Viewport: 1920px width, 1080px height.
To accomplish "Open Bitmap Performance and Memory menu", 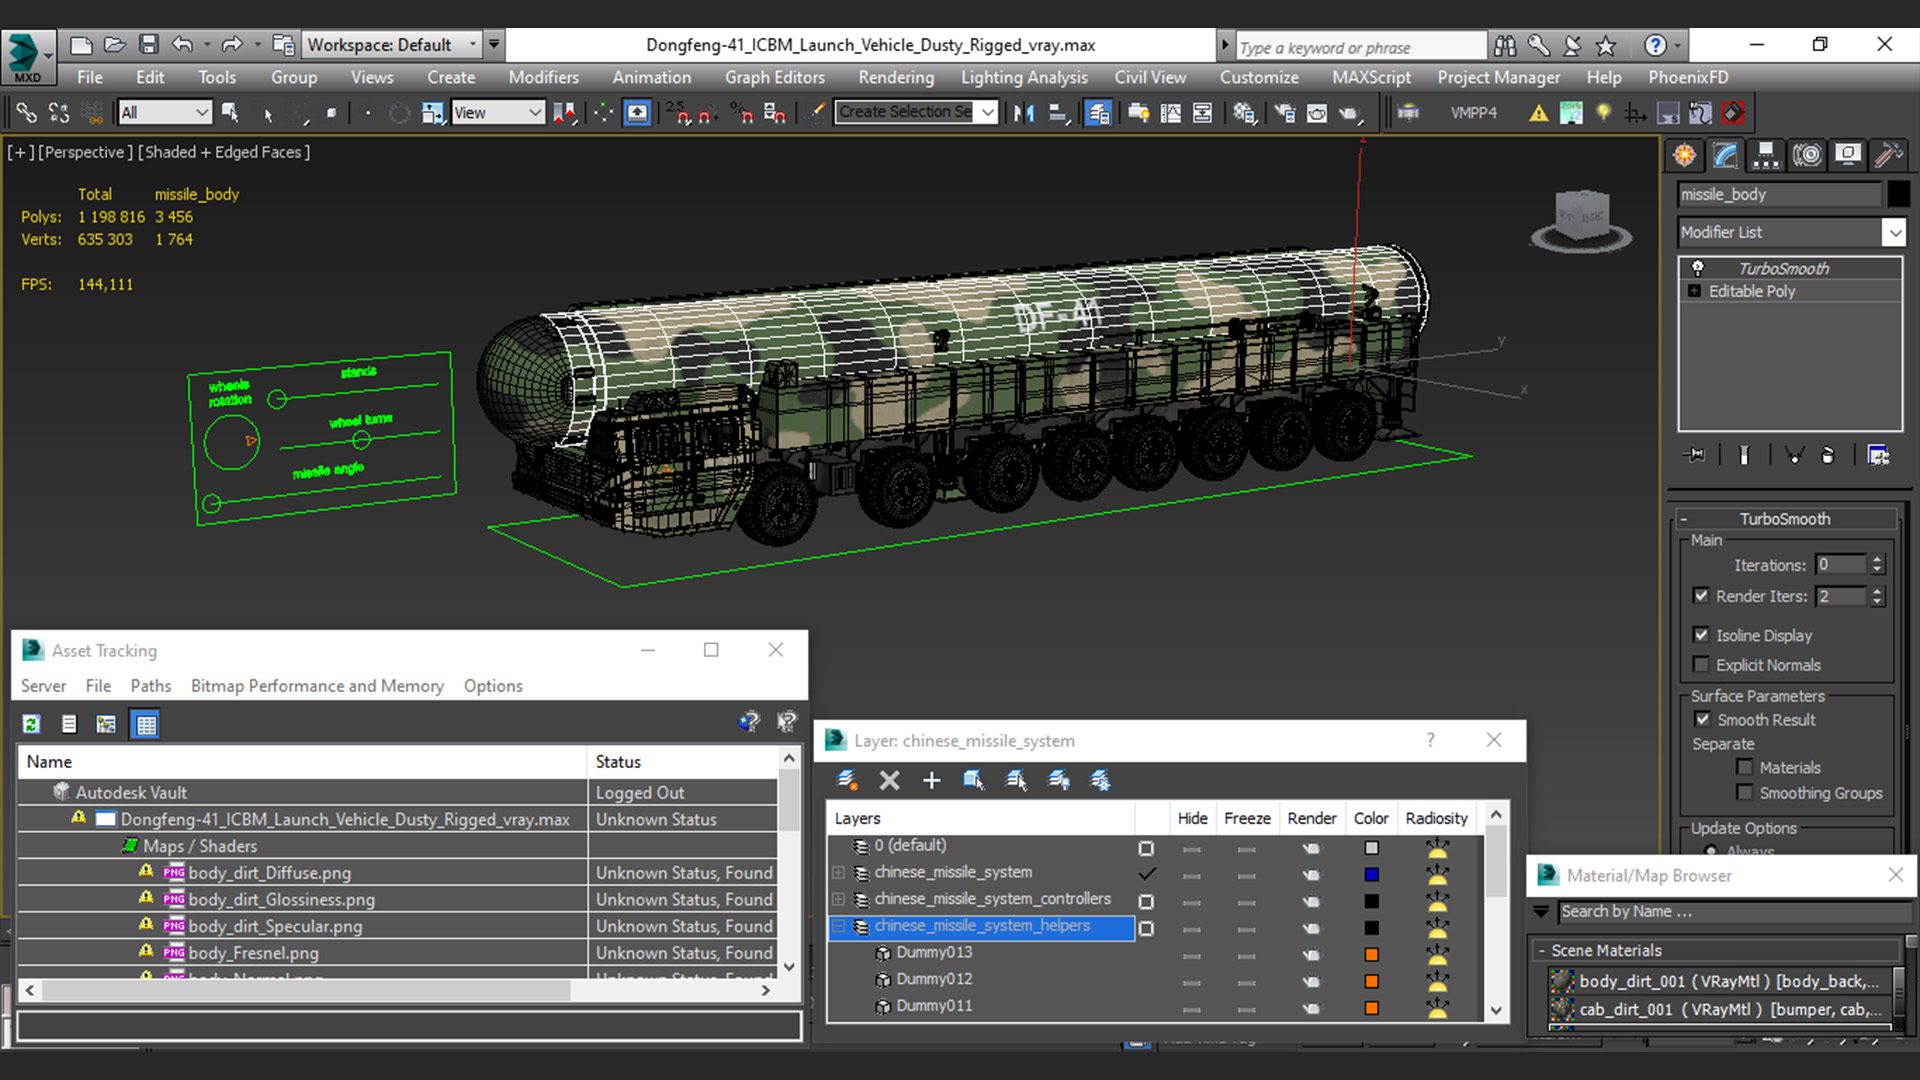I will [317, 686].
